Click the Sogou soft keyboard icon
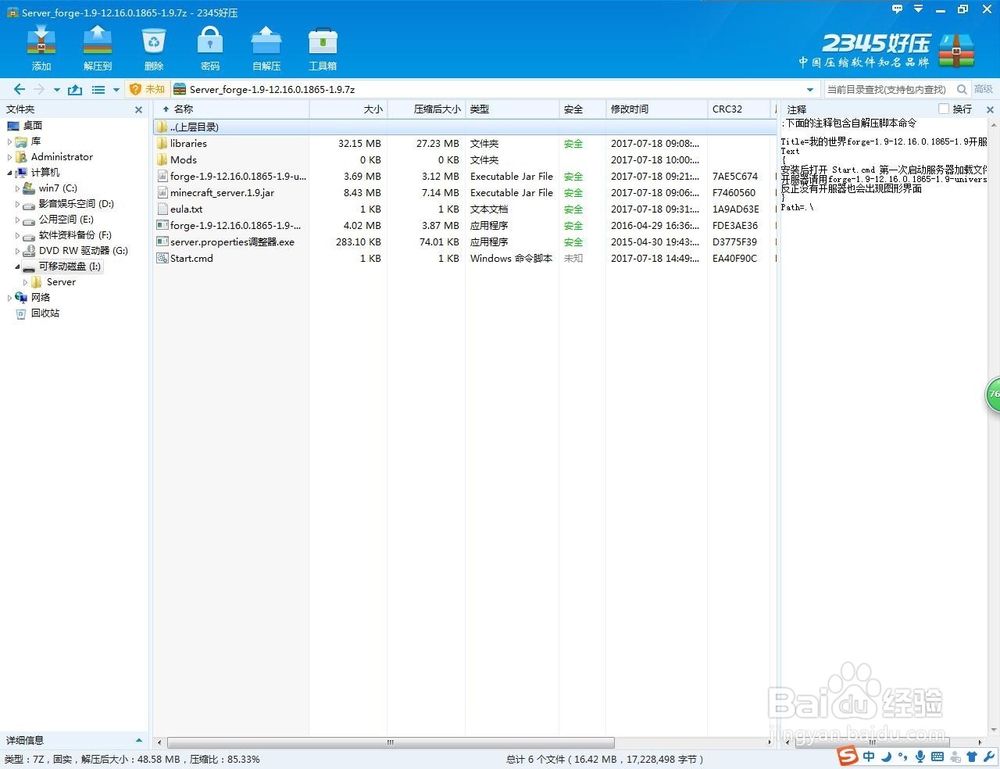The width and height of the screenshot is (1000, 769). pyautogui.click(x=937, y=757)
